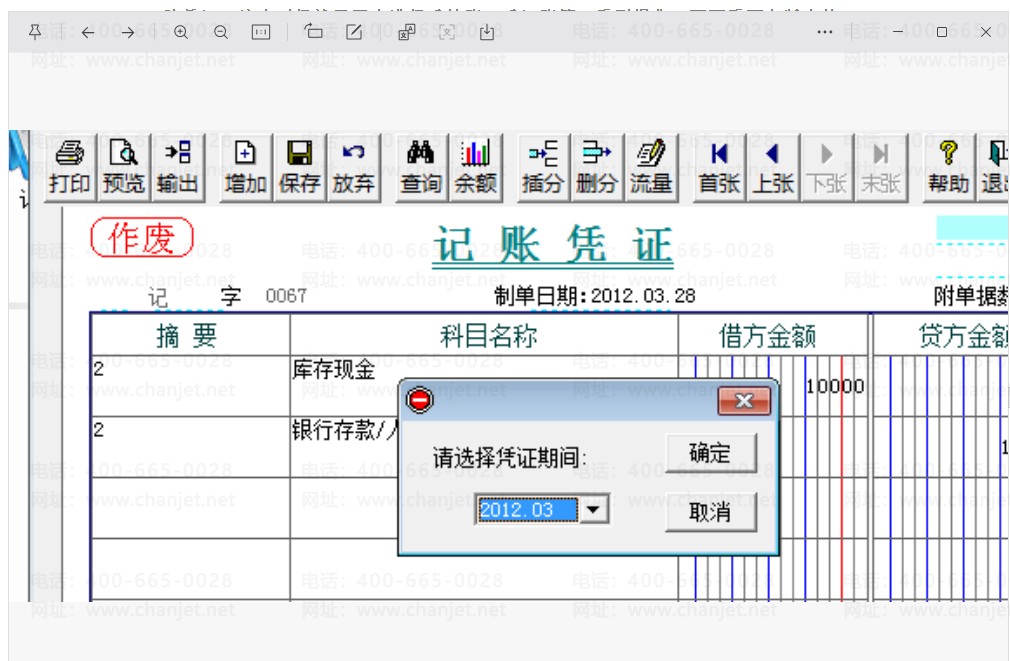Image resolution: width=1010 pixels, height=661 pixels.
Task: Open 查询 search with binoculars icon
Action: coord(421,168)
